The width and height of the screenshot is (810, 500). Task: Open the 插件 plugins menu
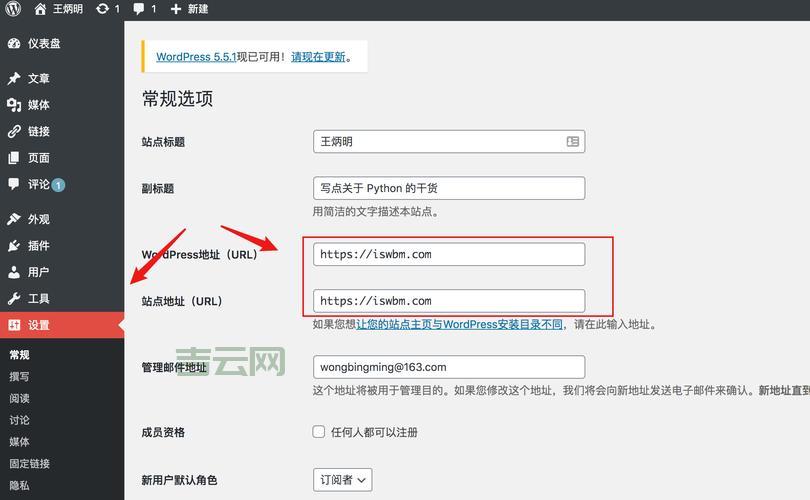point(62,245)
